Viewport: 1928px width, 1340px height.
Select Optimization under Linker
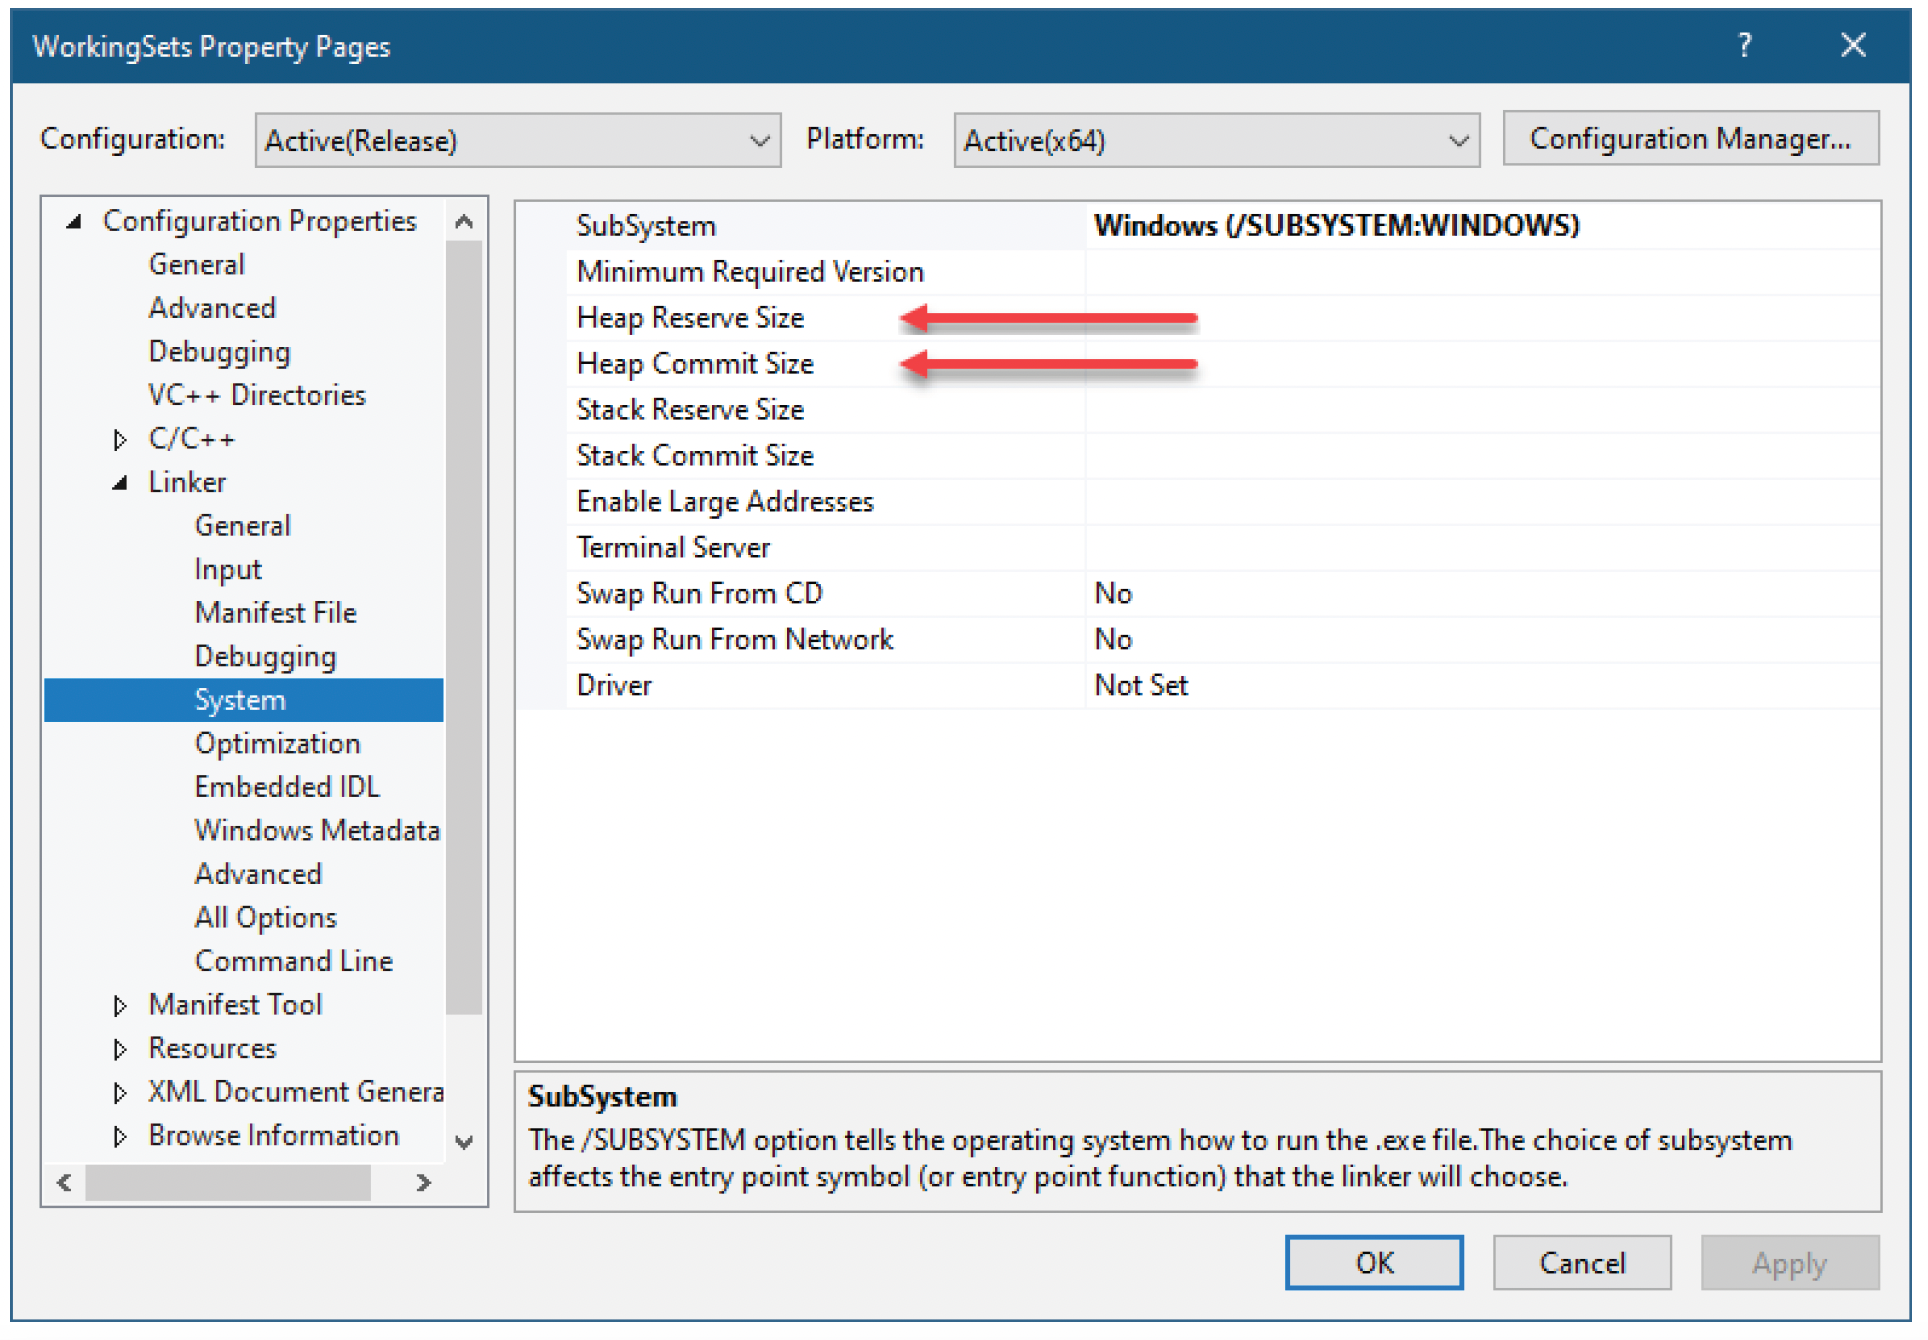pos(278,744)
